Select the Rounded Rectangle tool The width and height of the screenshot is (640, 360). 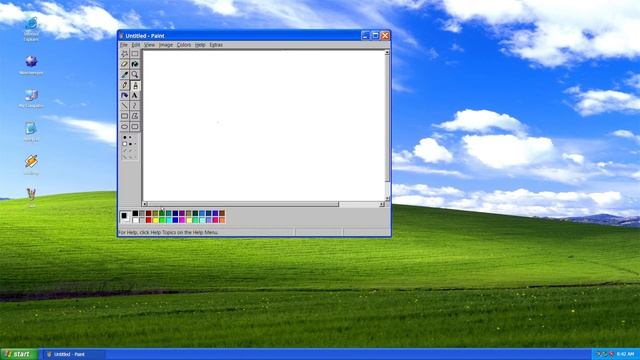coord(135,127)
